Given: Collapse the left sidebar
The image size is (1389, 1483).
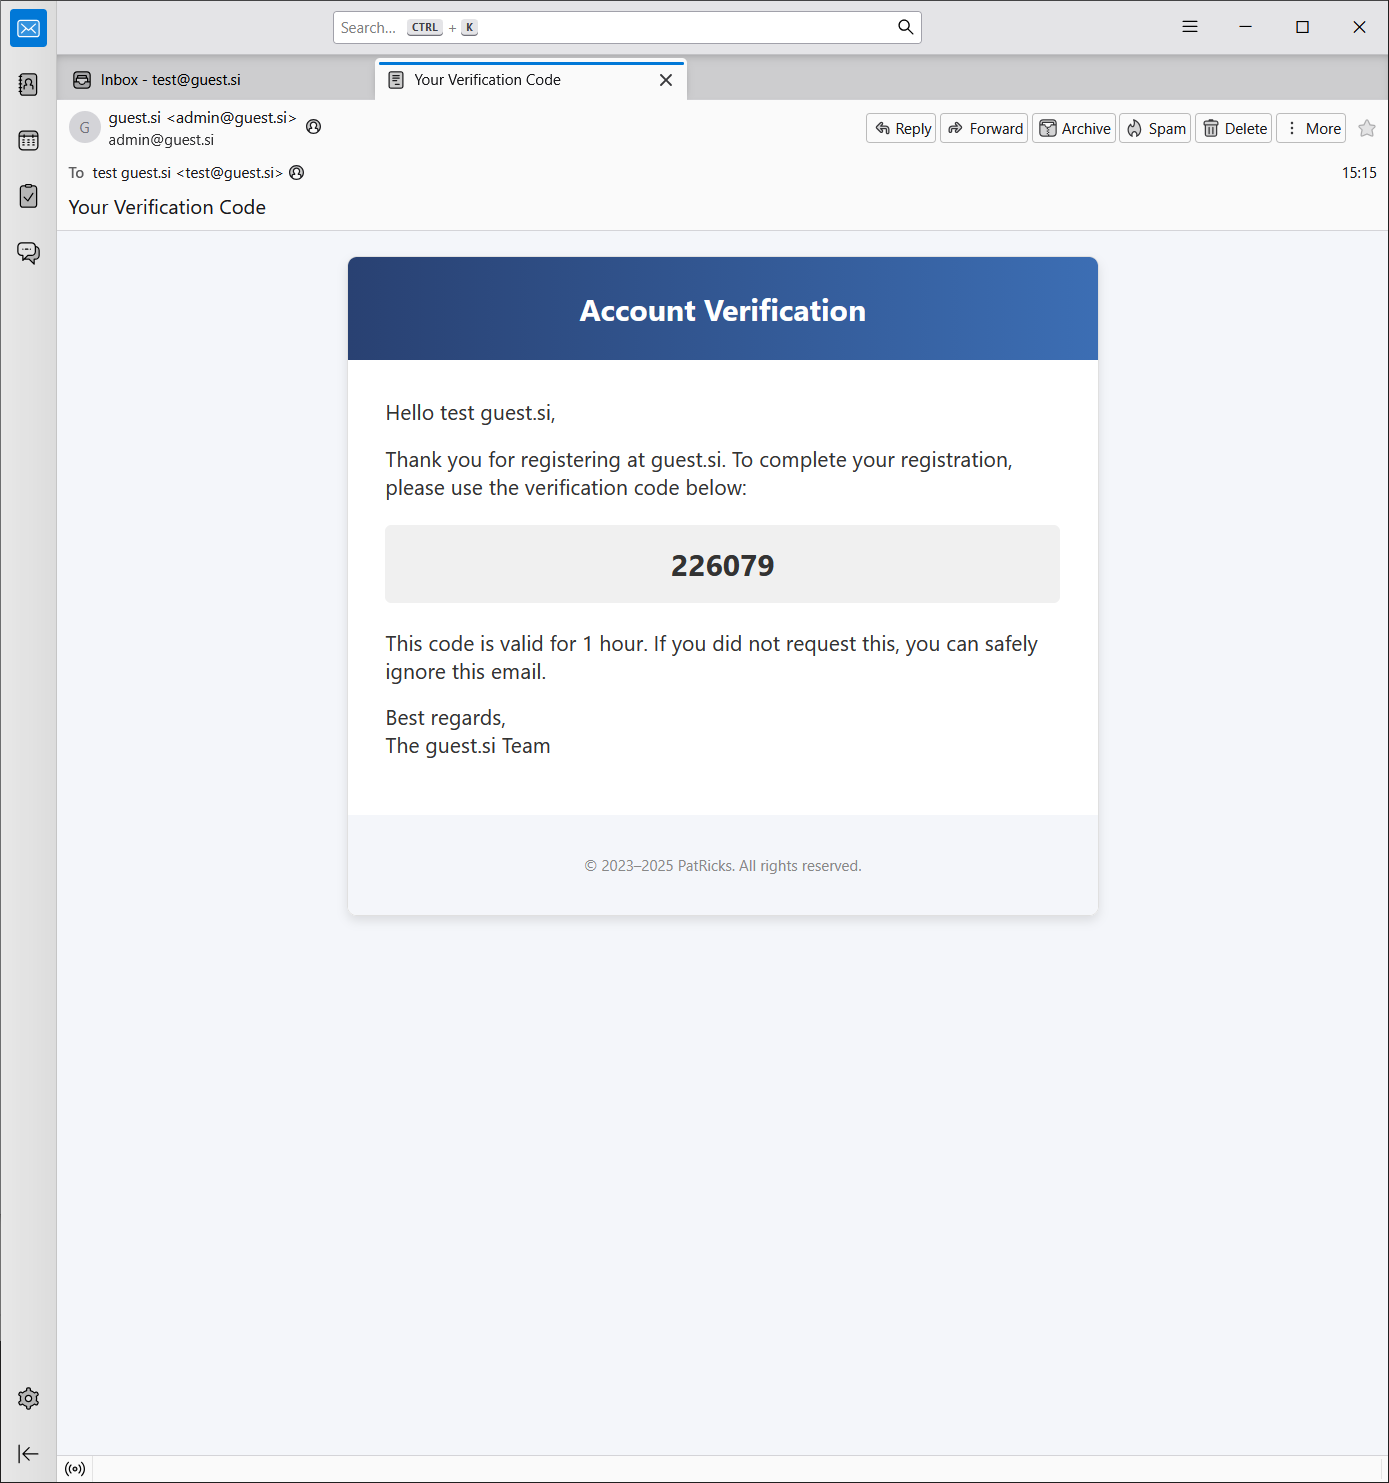Looking at the screenshot, I should (27, 1453).
